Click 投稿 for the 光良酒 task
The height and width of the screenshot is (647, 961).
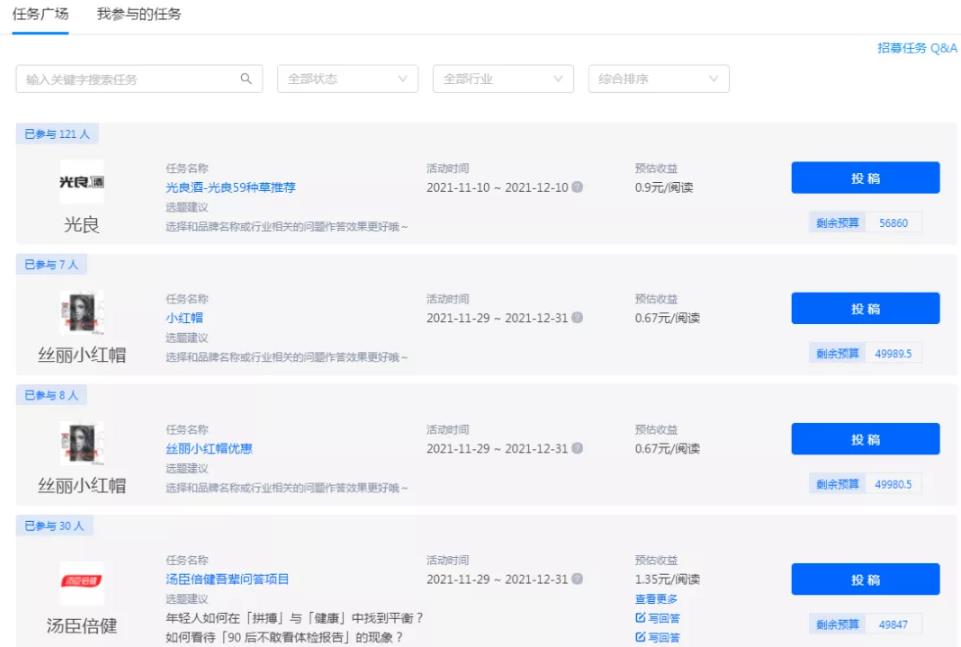(x=868, y=177)
